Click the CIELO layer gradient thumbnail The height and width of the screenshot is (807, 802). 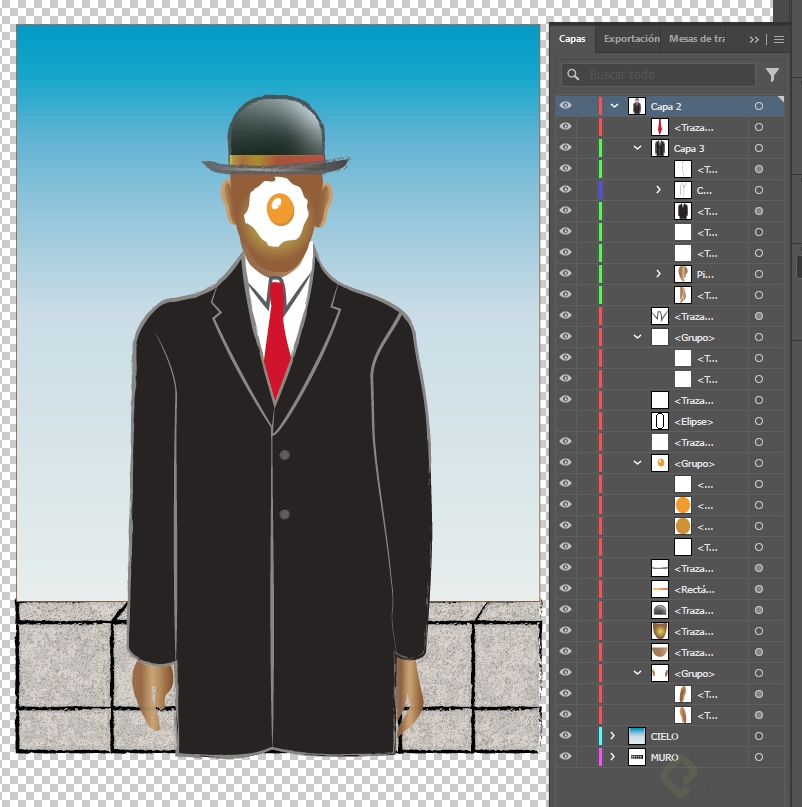[x=637, y=736]
